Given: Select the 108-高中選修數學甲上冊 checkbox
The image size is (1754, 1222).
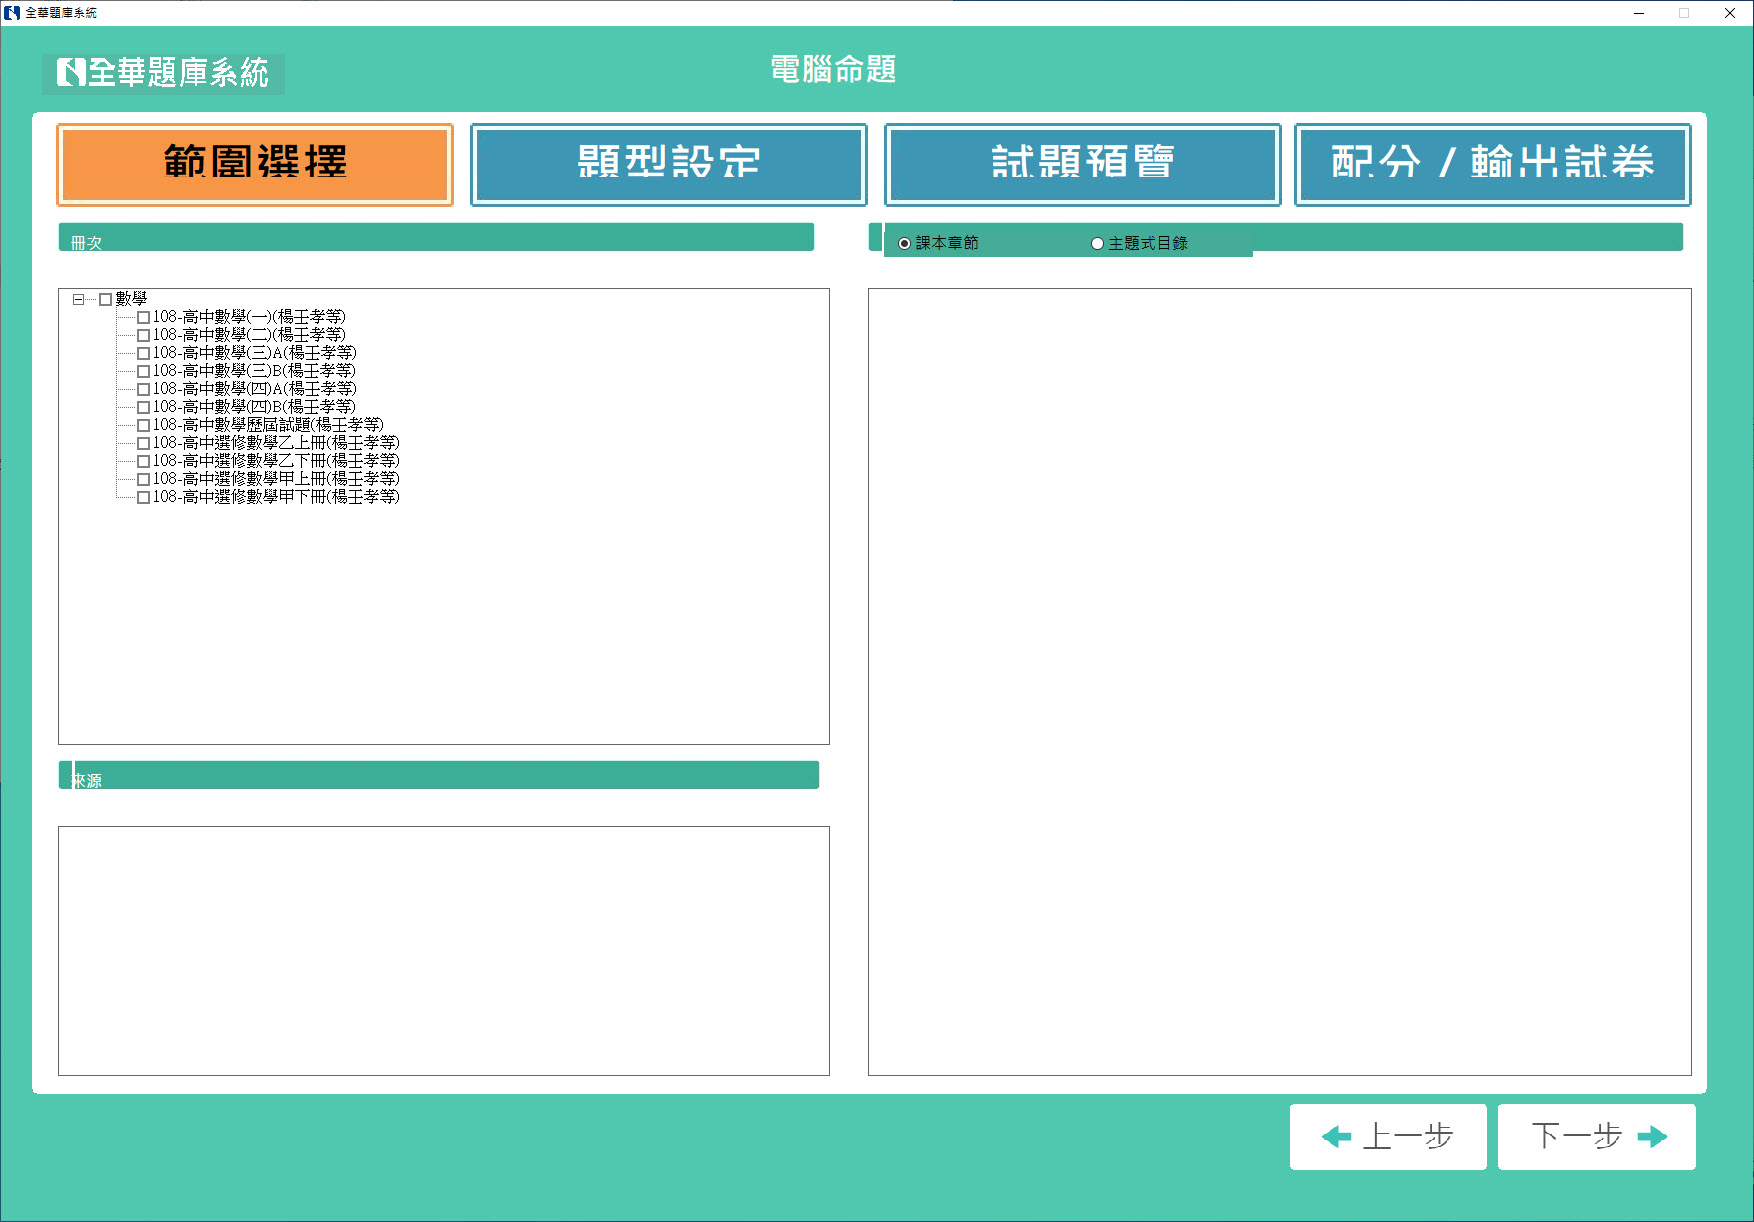Looking at the screenshot, I should pos(143,479).
